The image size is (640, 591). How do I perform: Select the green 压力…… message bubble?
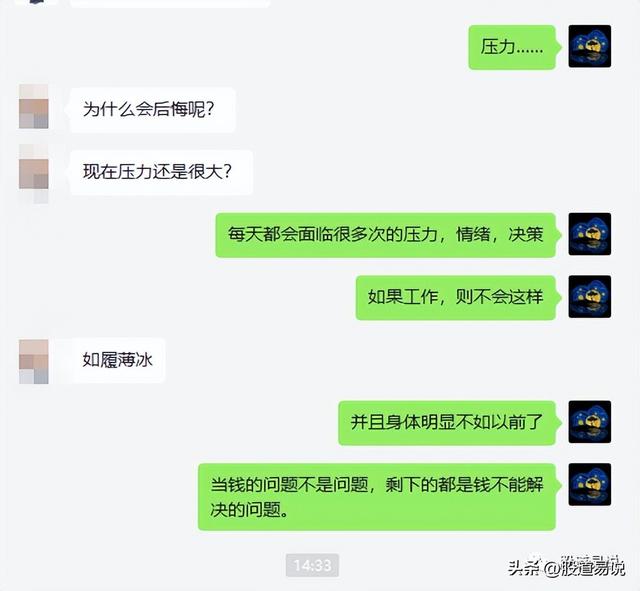coord(512,47)
